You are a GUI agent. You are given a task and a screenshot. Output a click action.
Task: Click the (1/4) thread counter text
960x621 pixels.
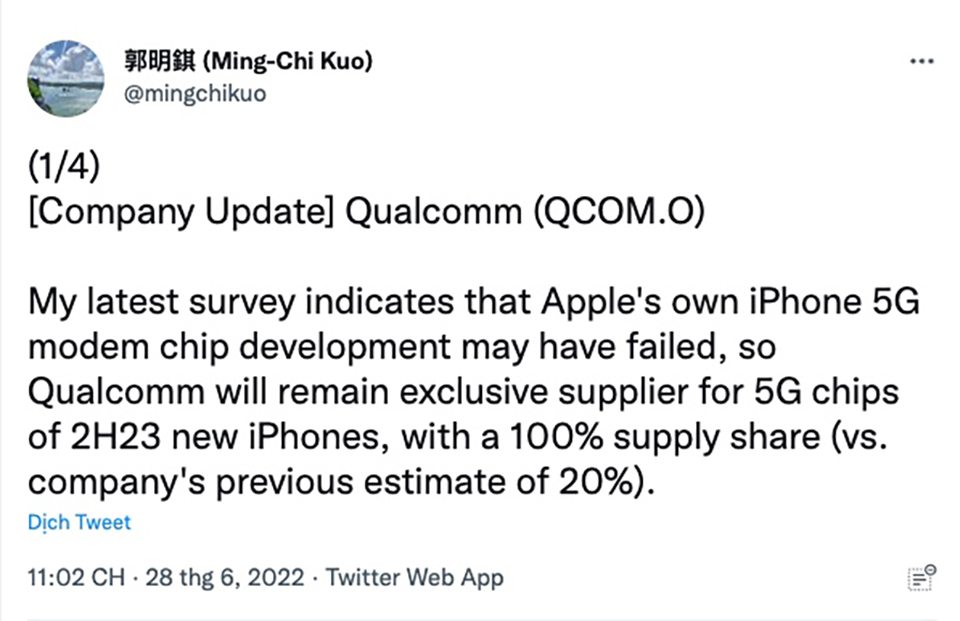click(64, 167)
